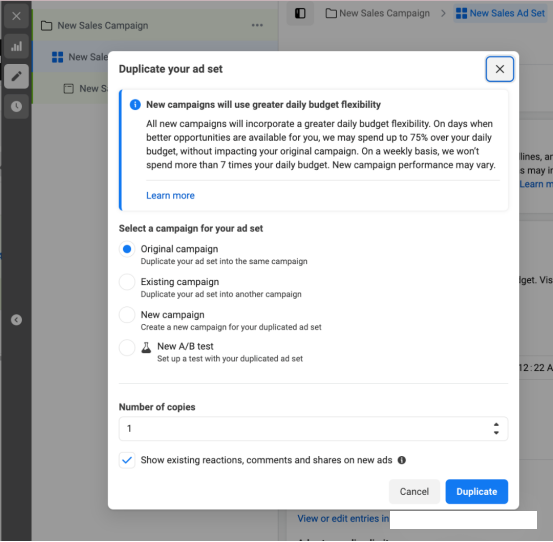Click the info icon beside reactions checkbox
This screenshot has height=542, width=553.
click(x=402, y=460)
